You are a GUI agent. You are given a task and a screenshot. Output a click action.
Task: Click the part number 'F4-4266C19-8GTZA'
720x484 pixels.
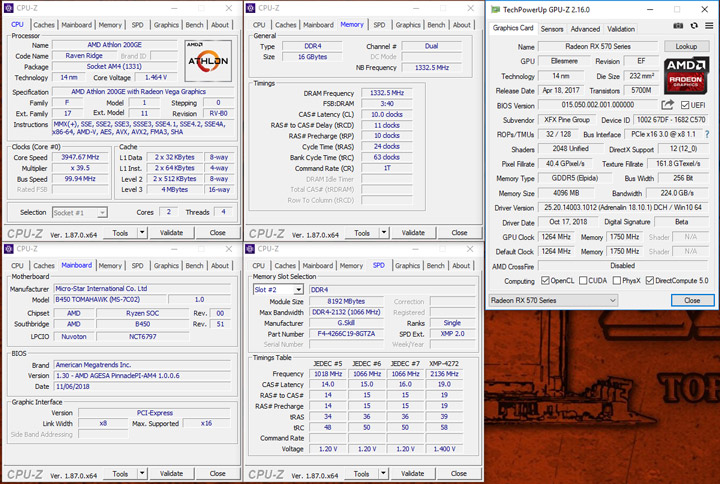346,334
